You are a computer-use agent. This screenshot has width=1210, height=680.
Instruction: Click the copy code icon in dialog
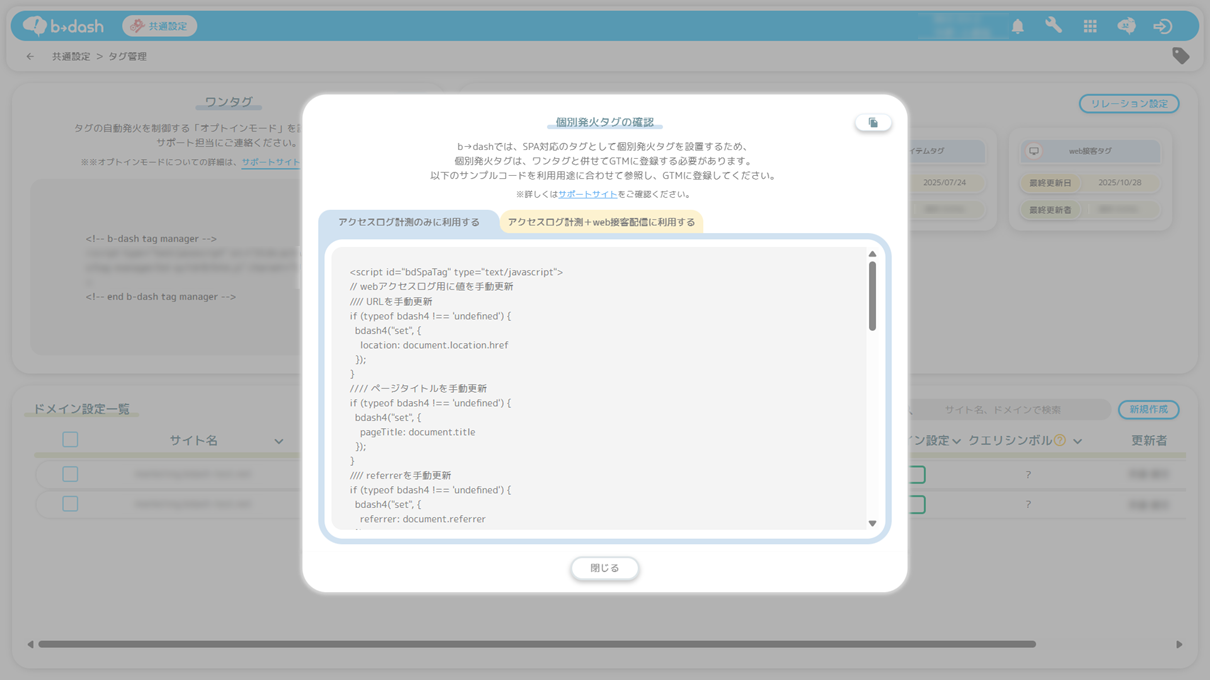[x=873, y=123]
